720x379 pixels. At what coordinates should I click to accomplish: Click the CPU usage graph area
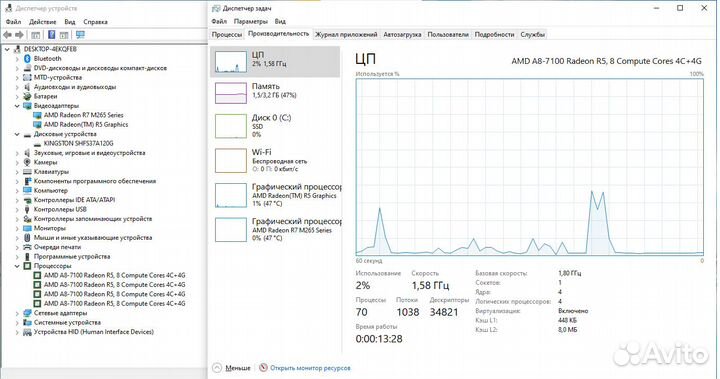pyautogui.click(x=529, y=167)
